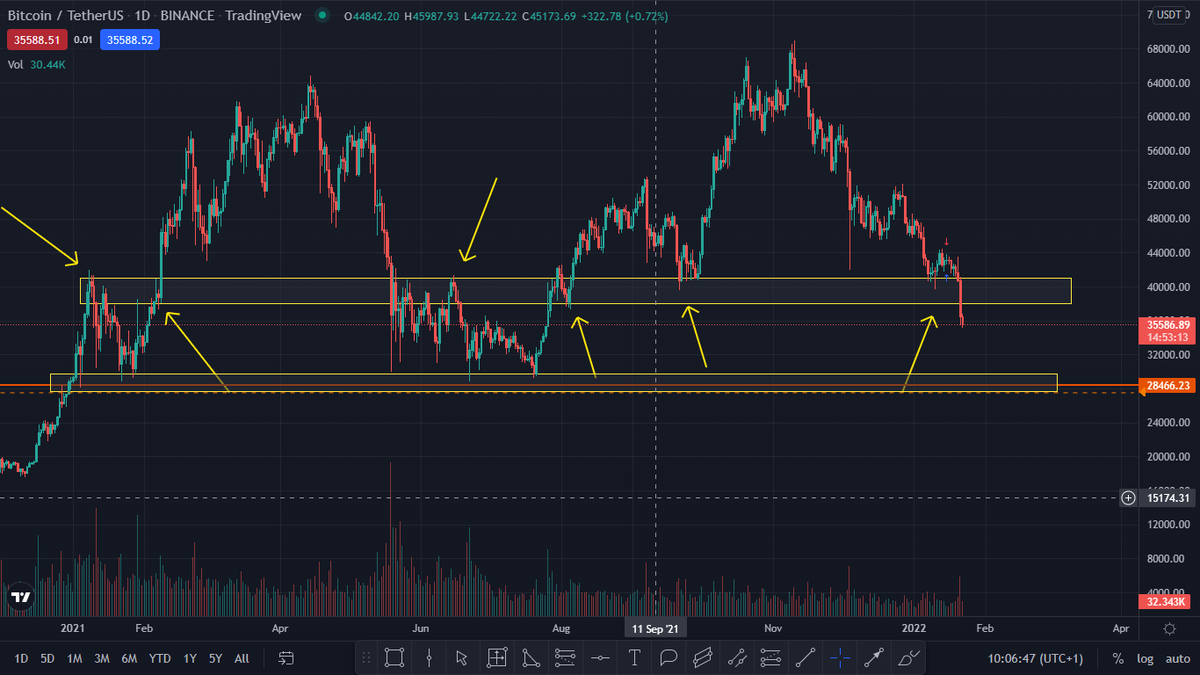Click the green market status dot
1200x675 pixels.
321,16
